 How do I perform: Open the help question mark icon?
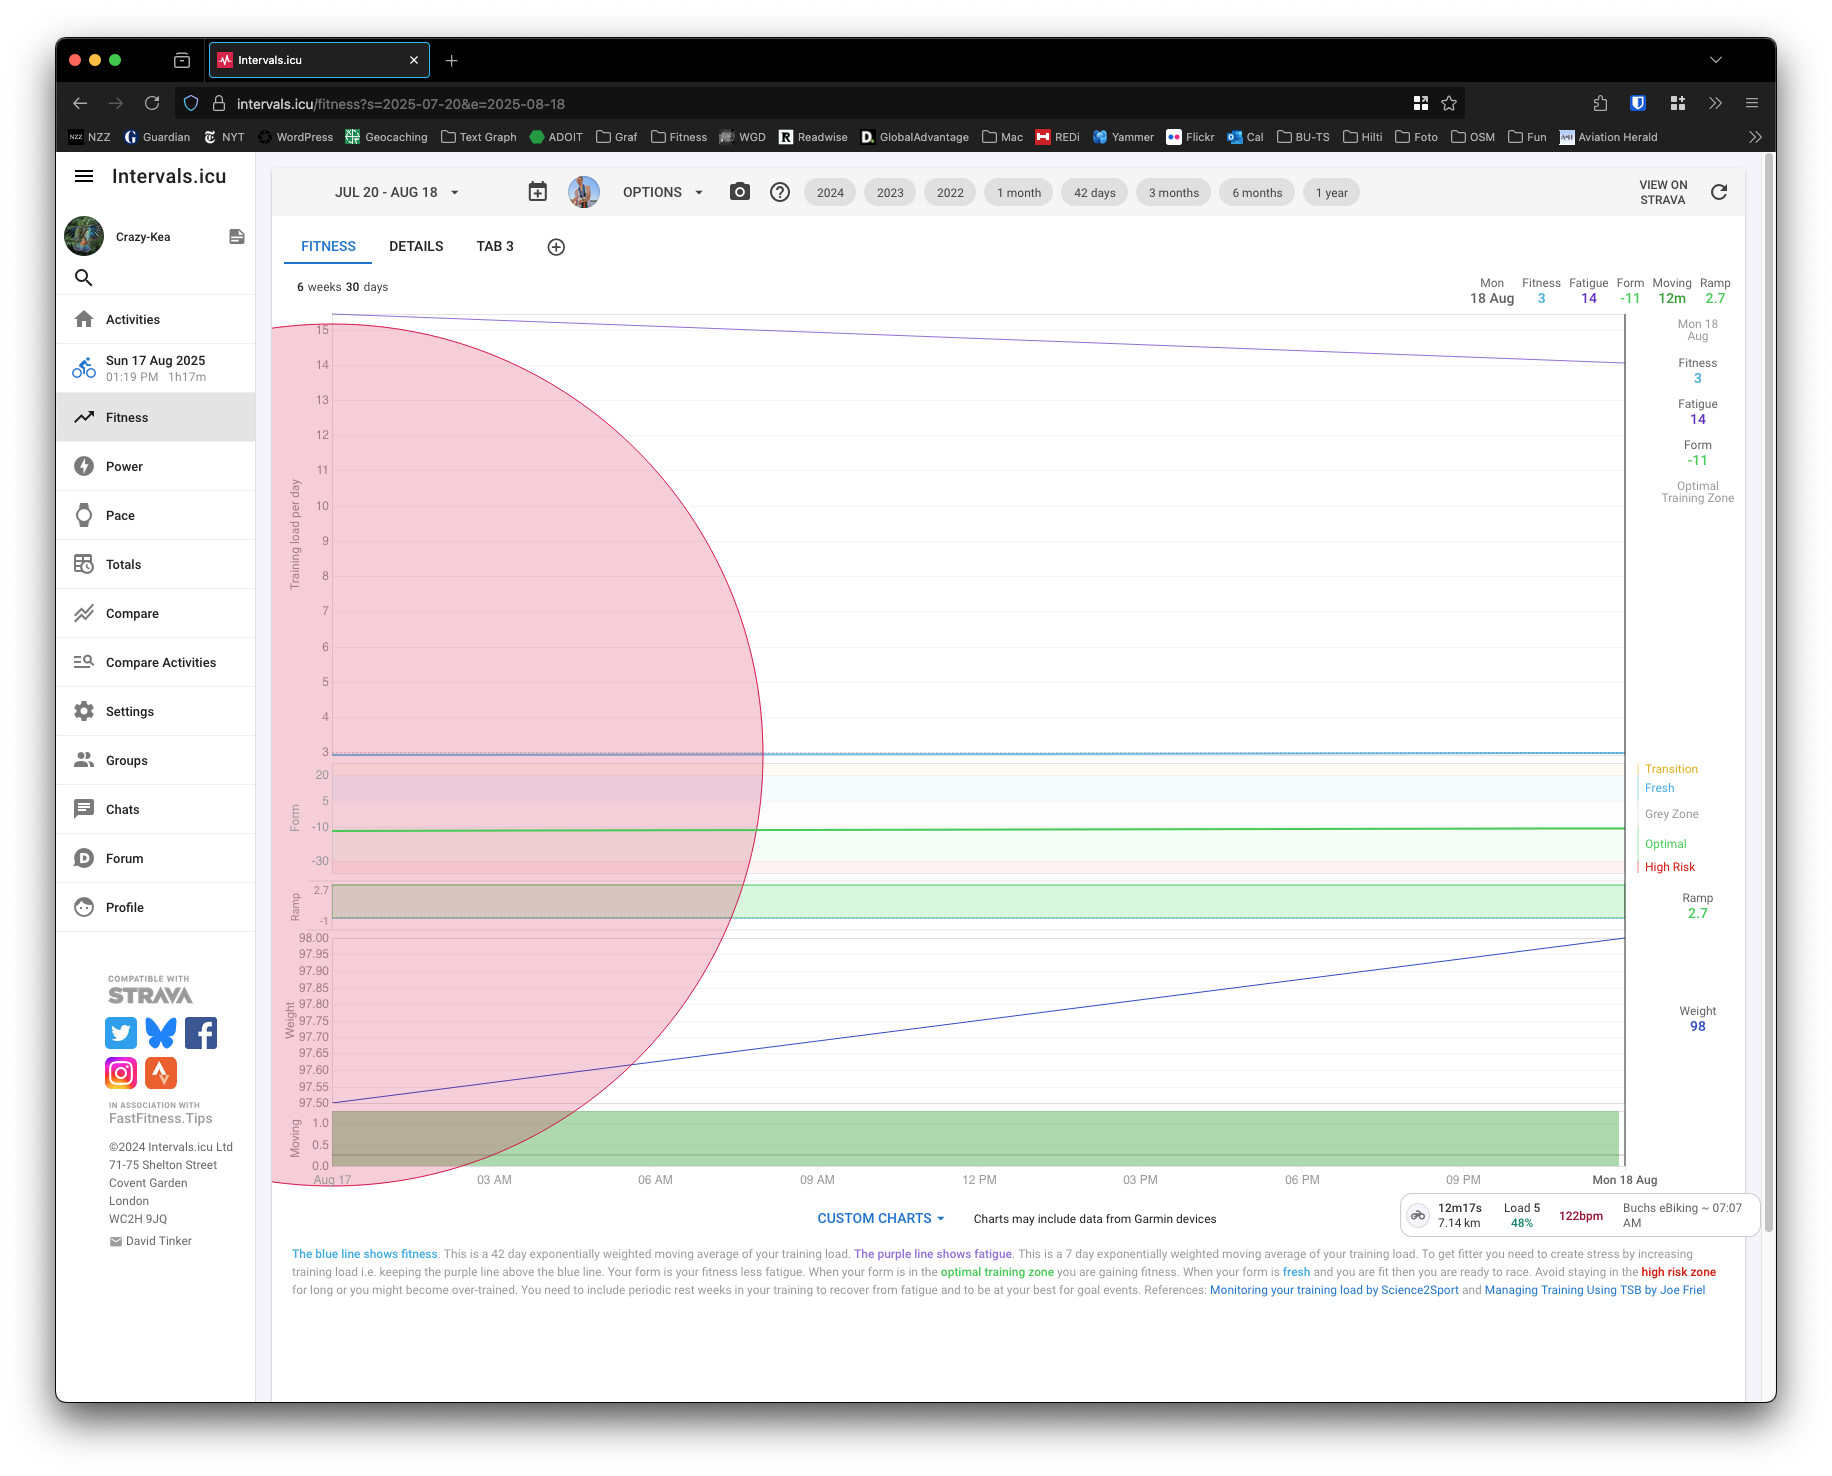tap(780, 192)
